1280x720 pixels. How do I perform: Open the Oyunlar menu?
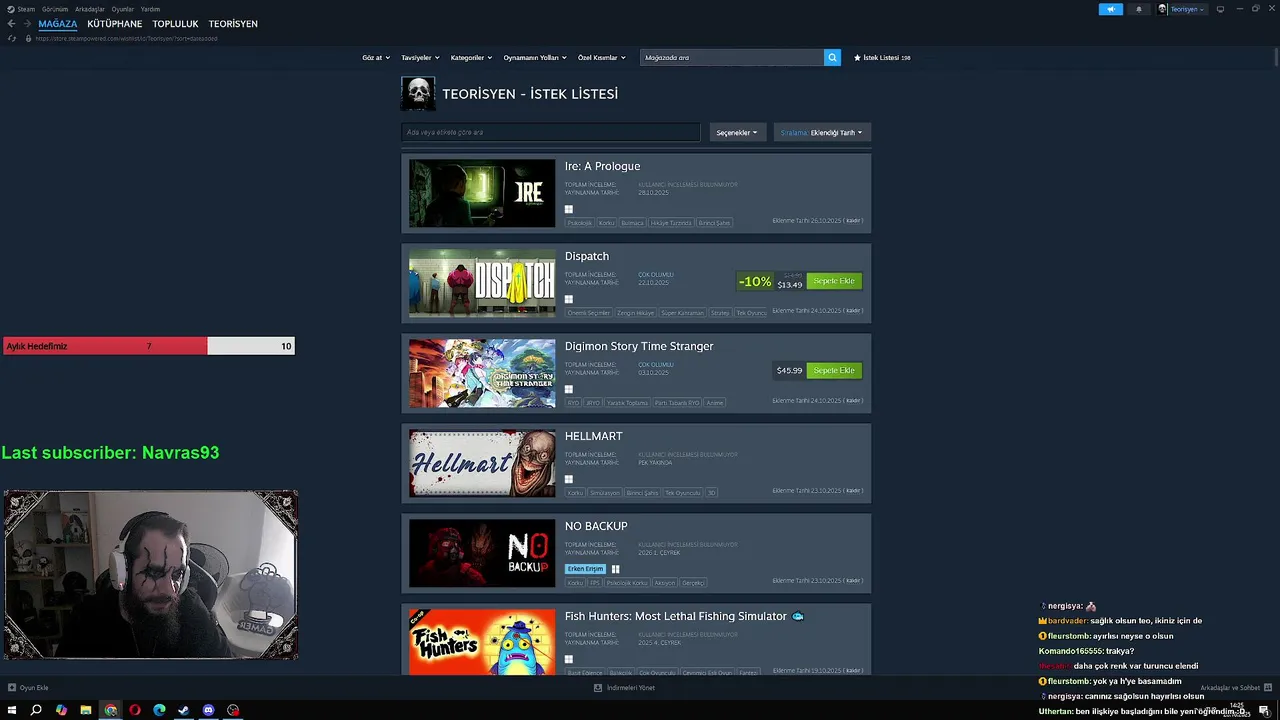click(x=123, y=9)
